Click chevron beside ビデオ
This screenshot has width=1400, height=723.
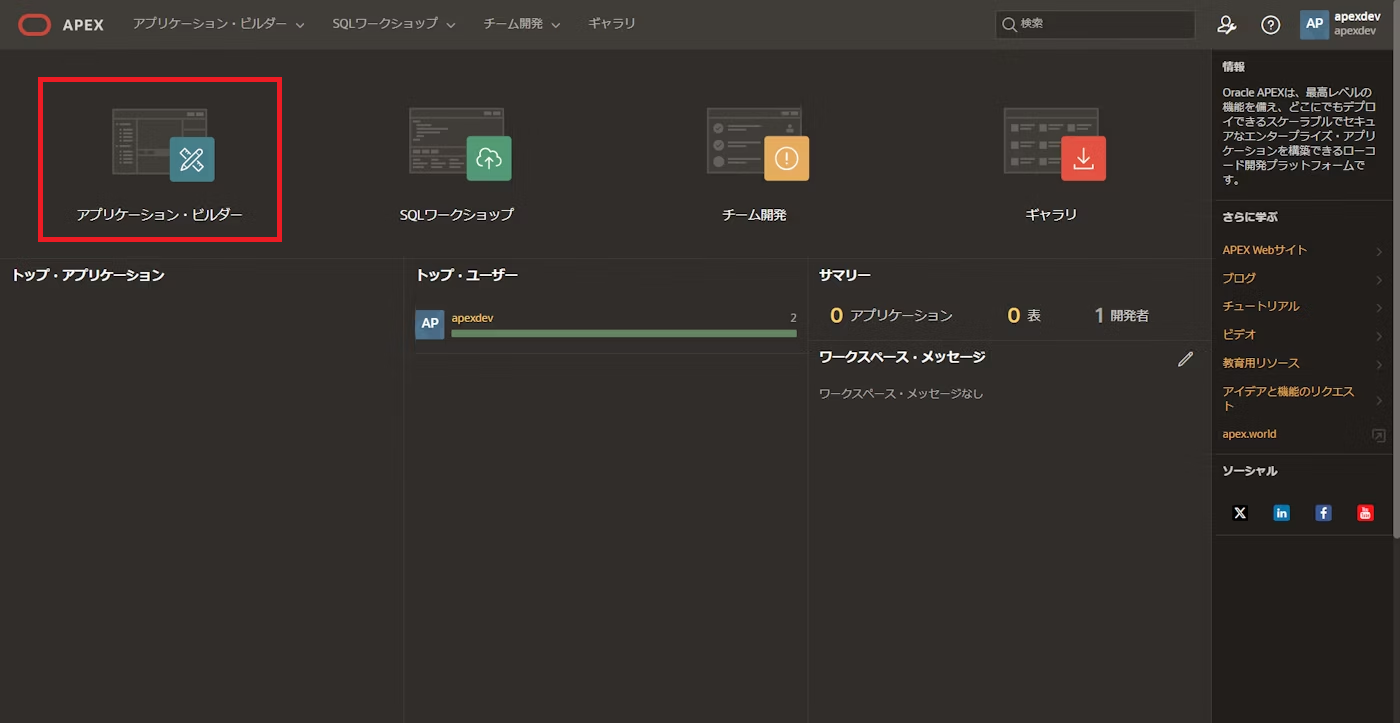[x=1379, y=336]
